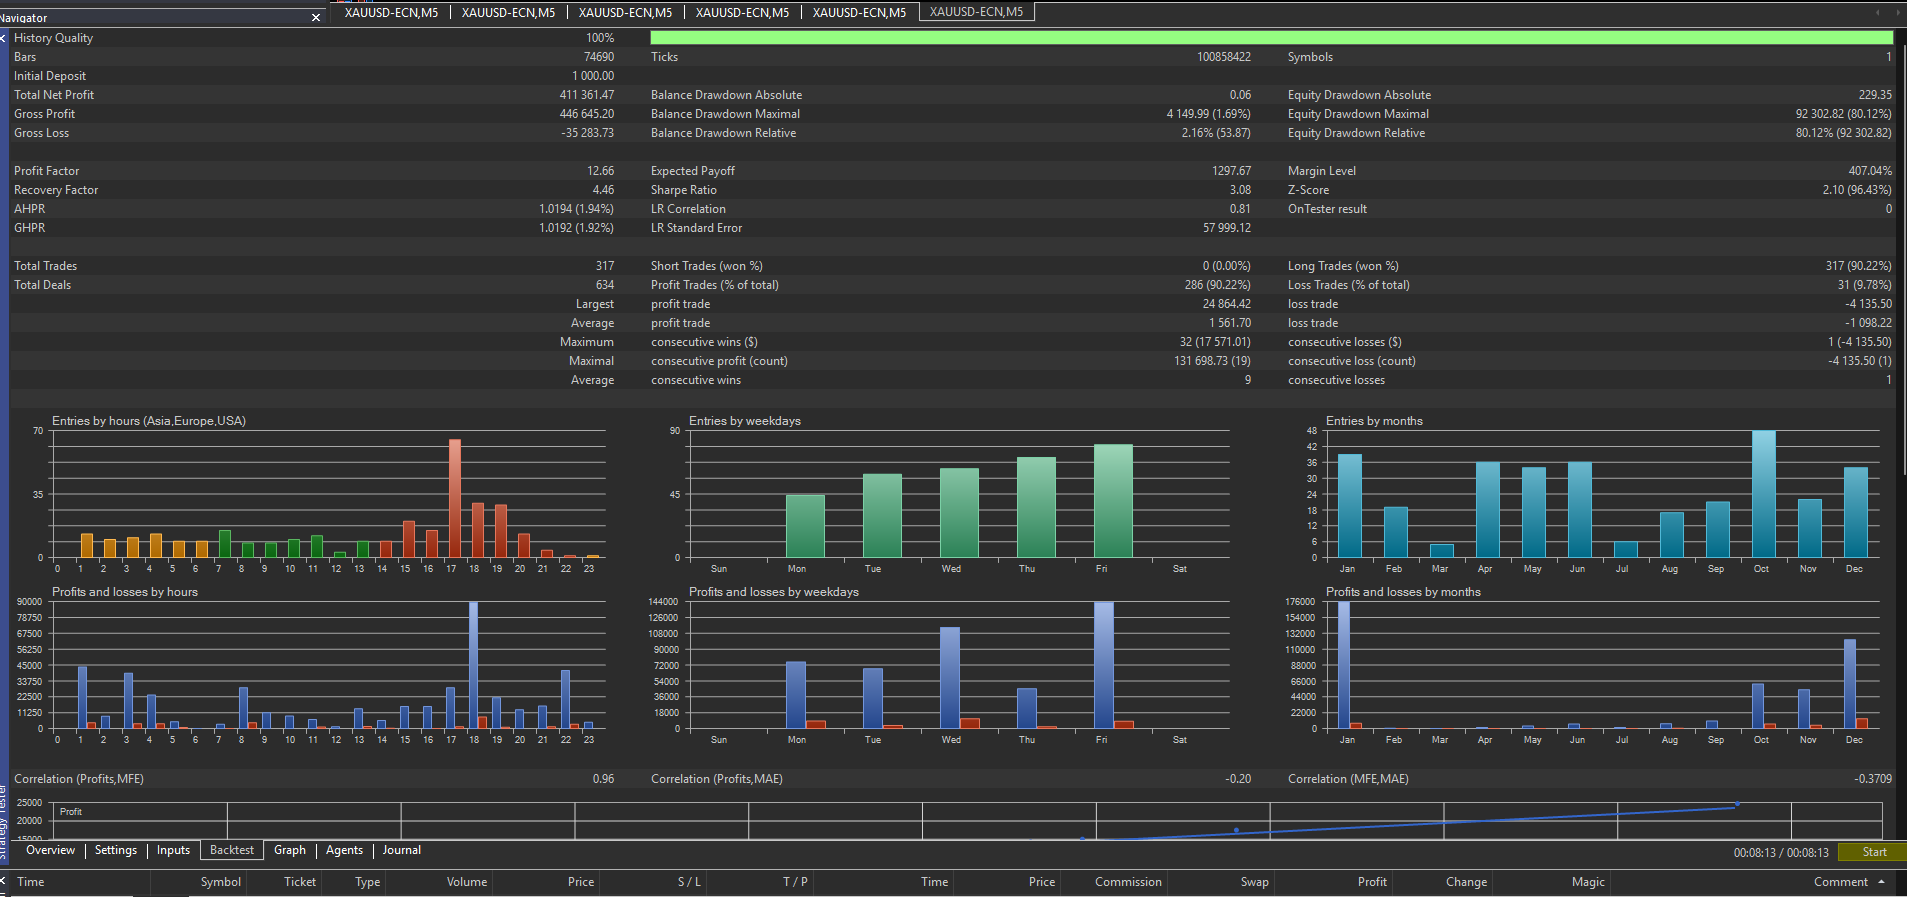Open the Settings tab
Screen dimensions: 1907x897
pos(116,850)
